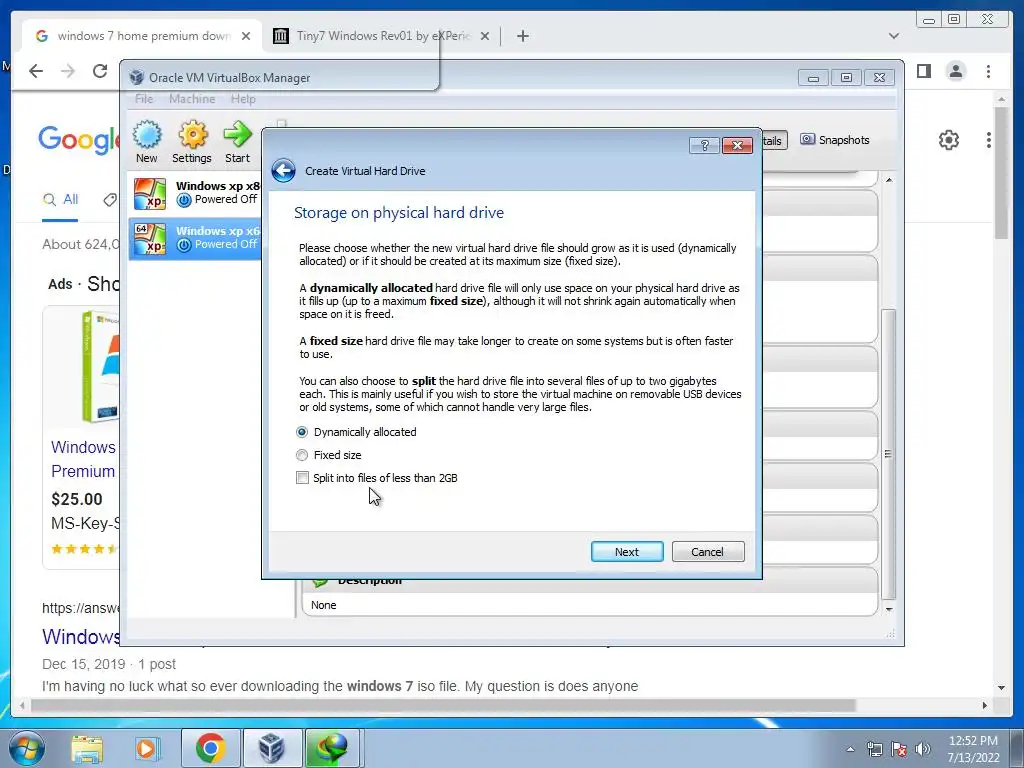Click the VirtualBox details pane scrollbar

click(x=888, y=454)
